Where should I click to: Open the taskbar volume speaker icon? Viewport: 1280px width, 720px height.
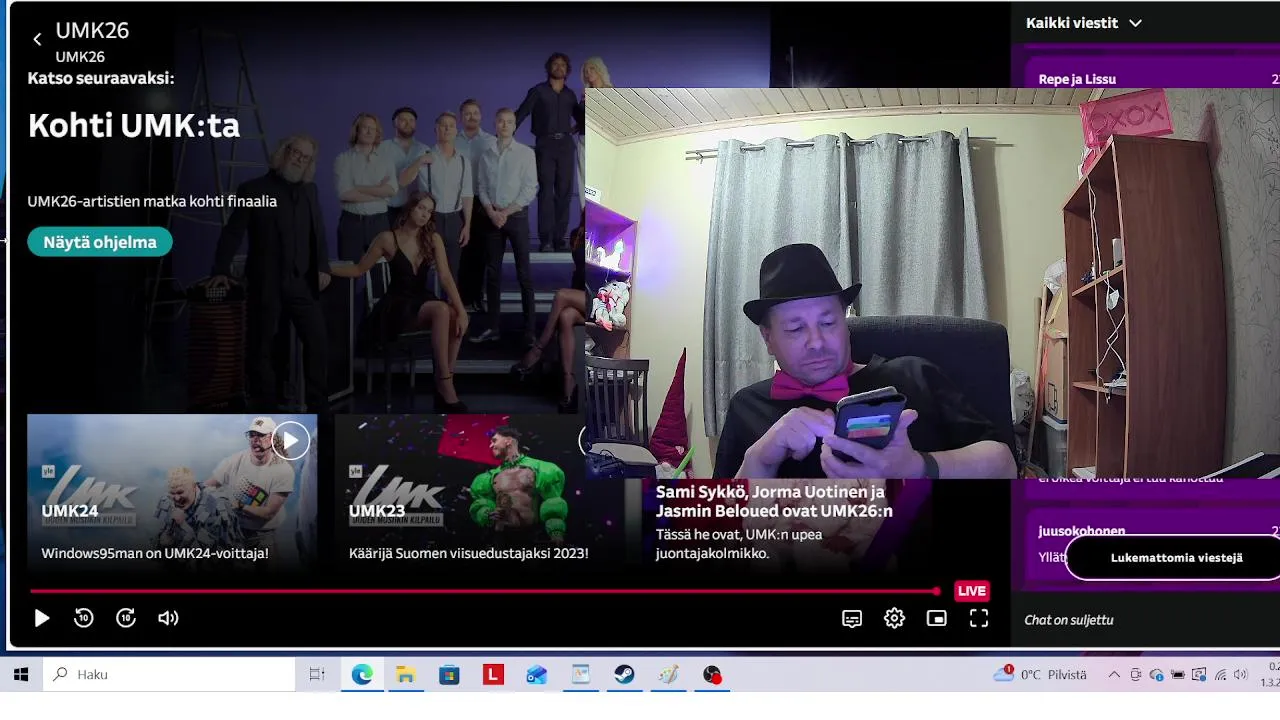point(1241,675)
